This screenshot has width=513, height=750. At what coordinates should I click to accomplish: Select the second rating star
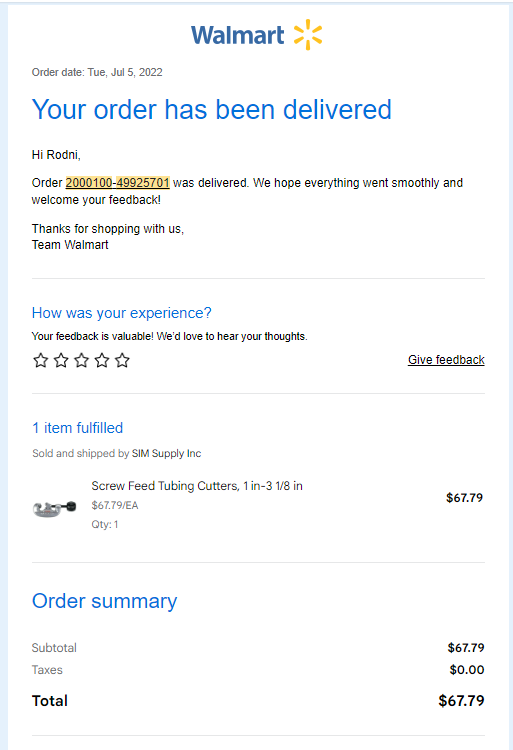coord(61,360)
